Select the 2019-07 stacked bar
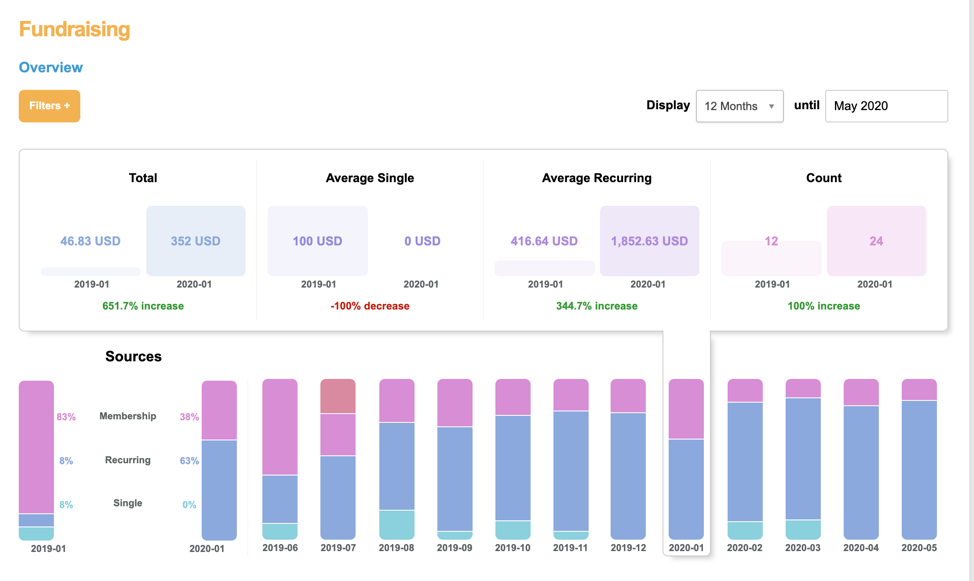 pos(338,460)
